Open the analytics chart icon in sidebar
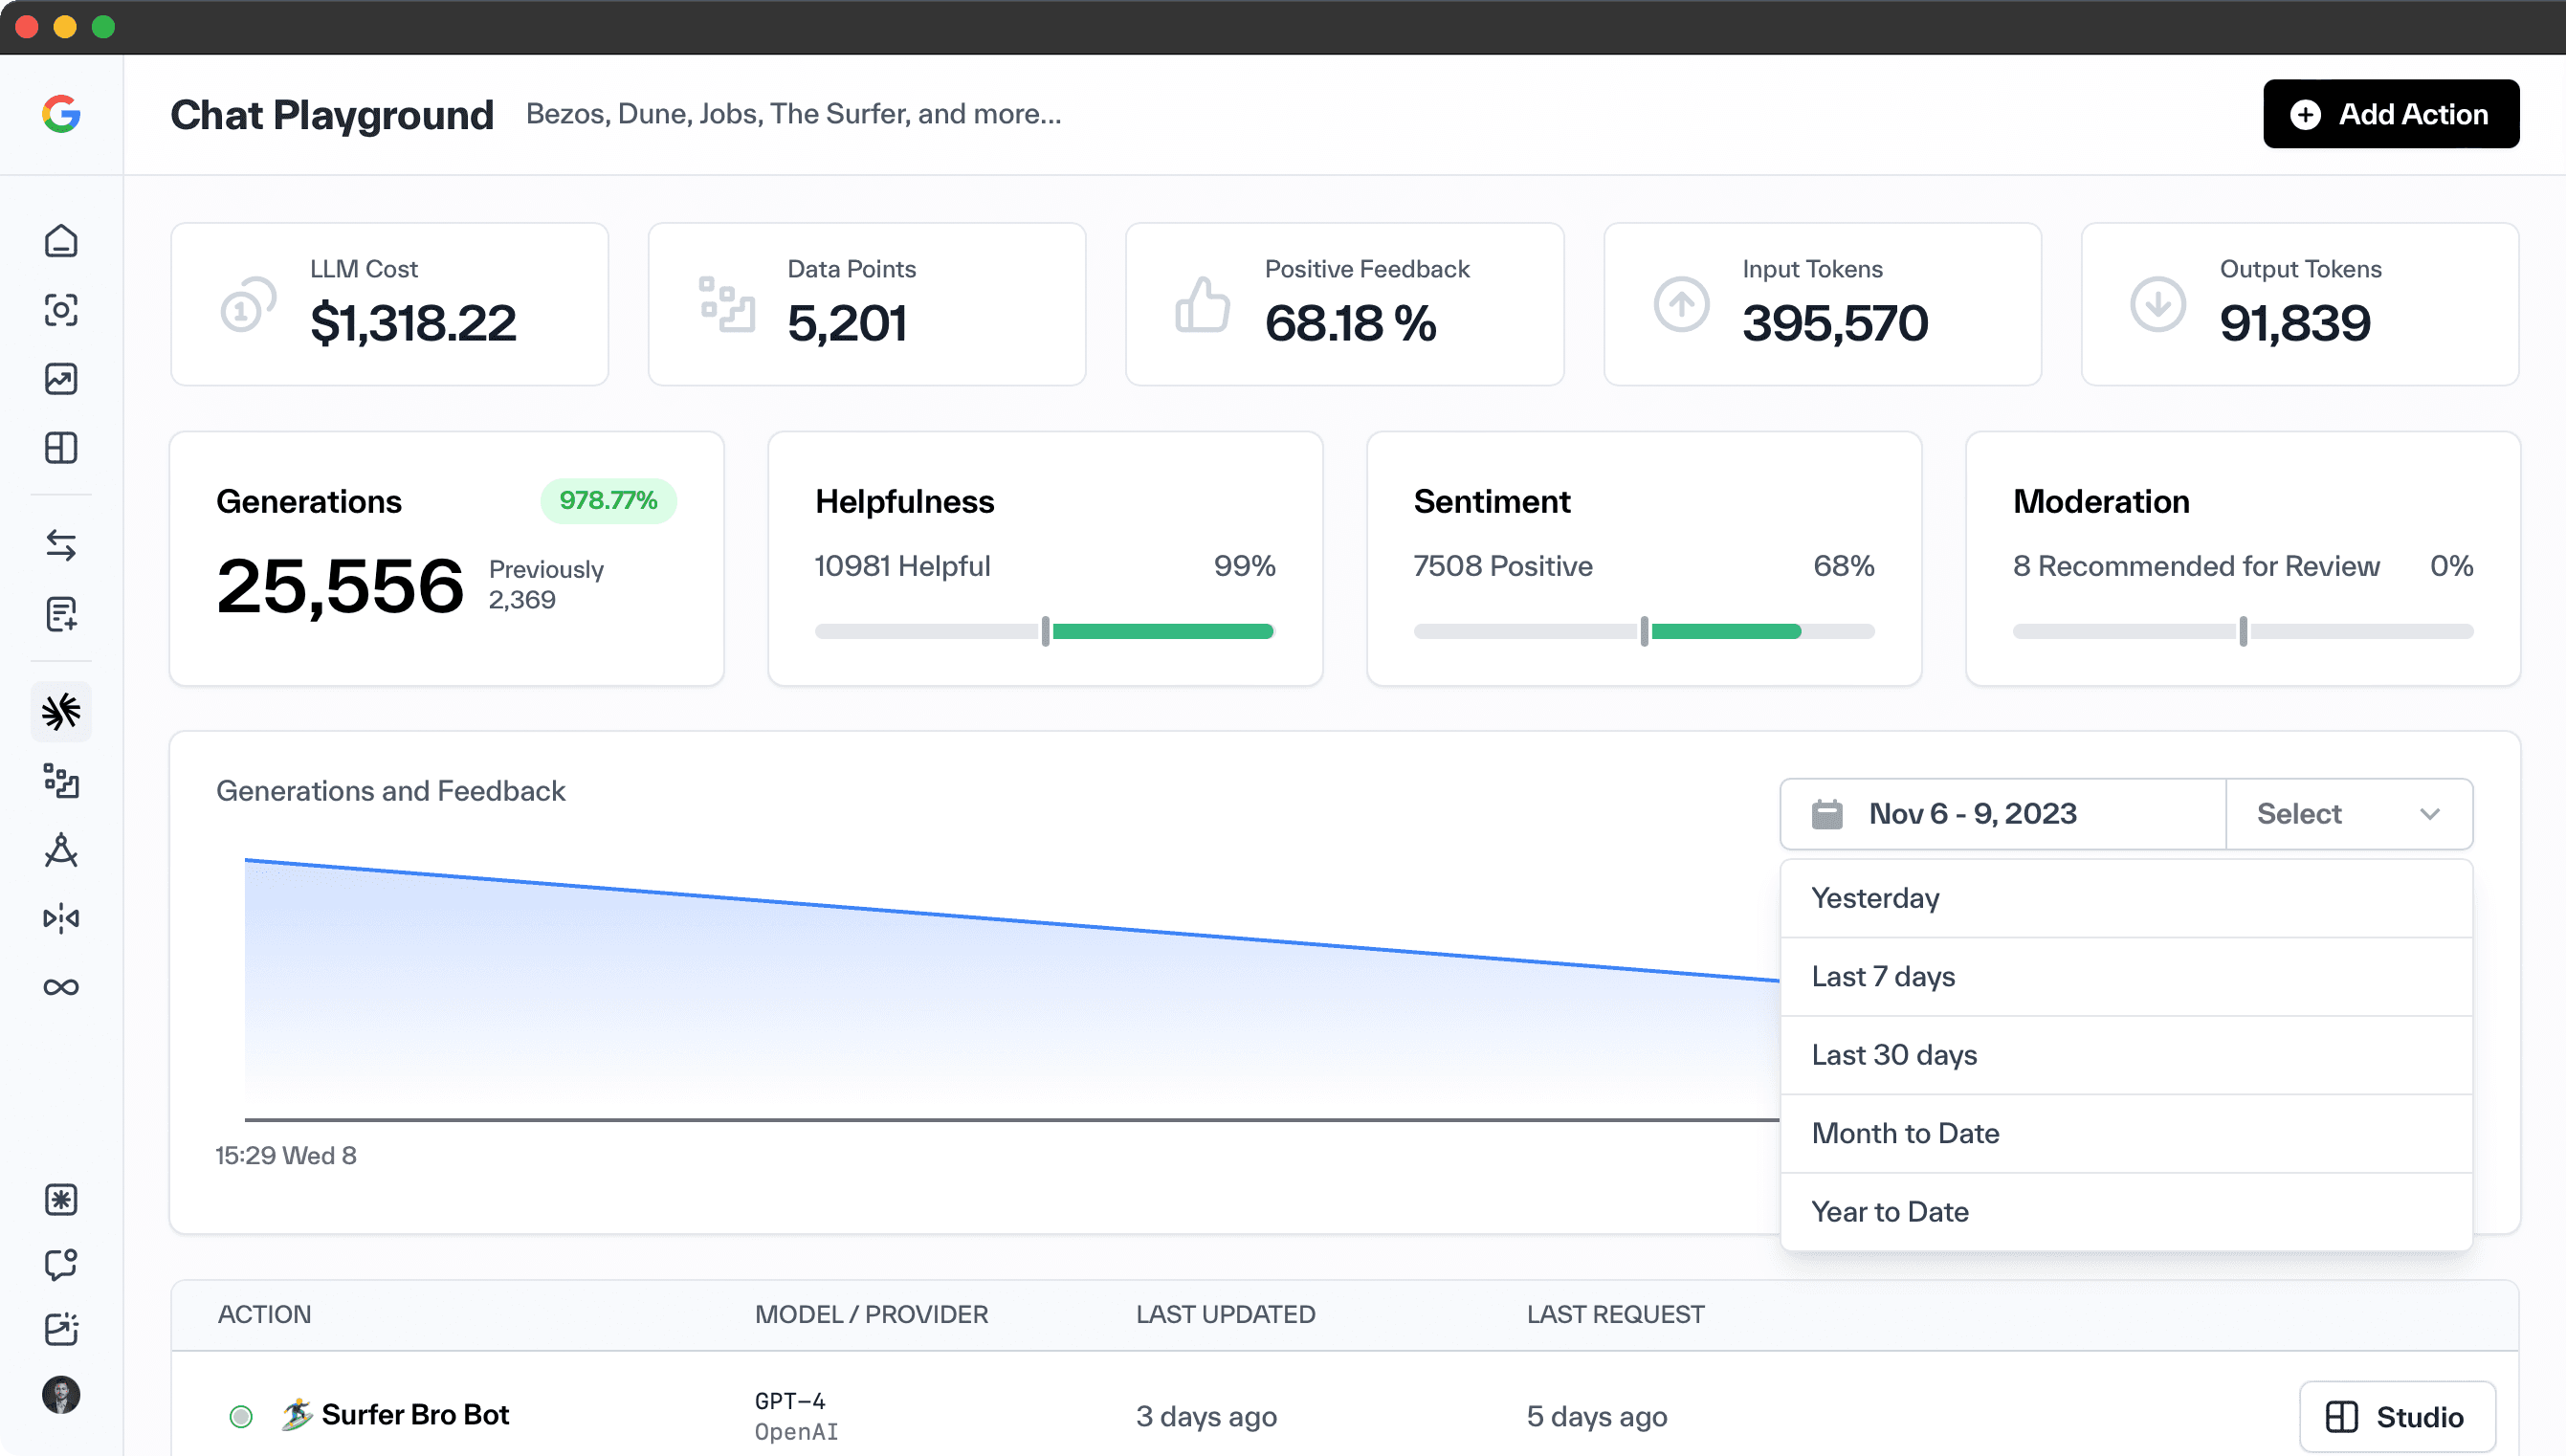This screenshot has width=2566, height=1456. [x=61, y=379]
